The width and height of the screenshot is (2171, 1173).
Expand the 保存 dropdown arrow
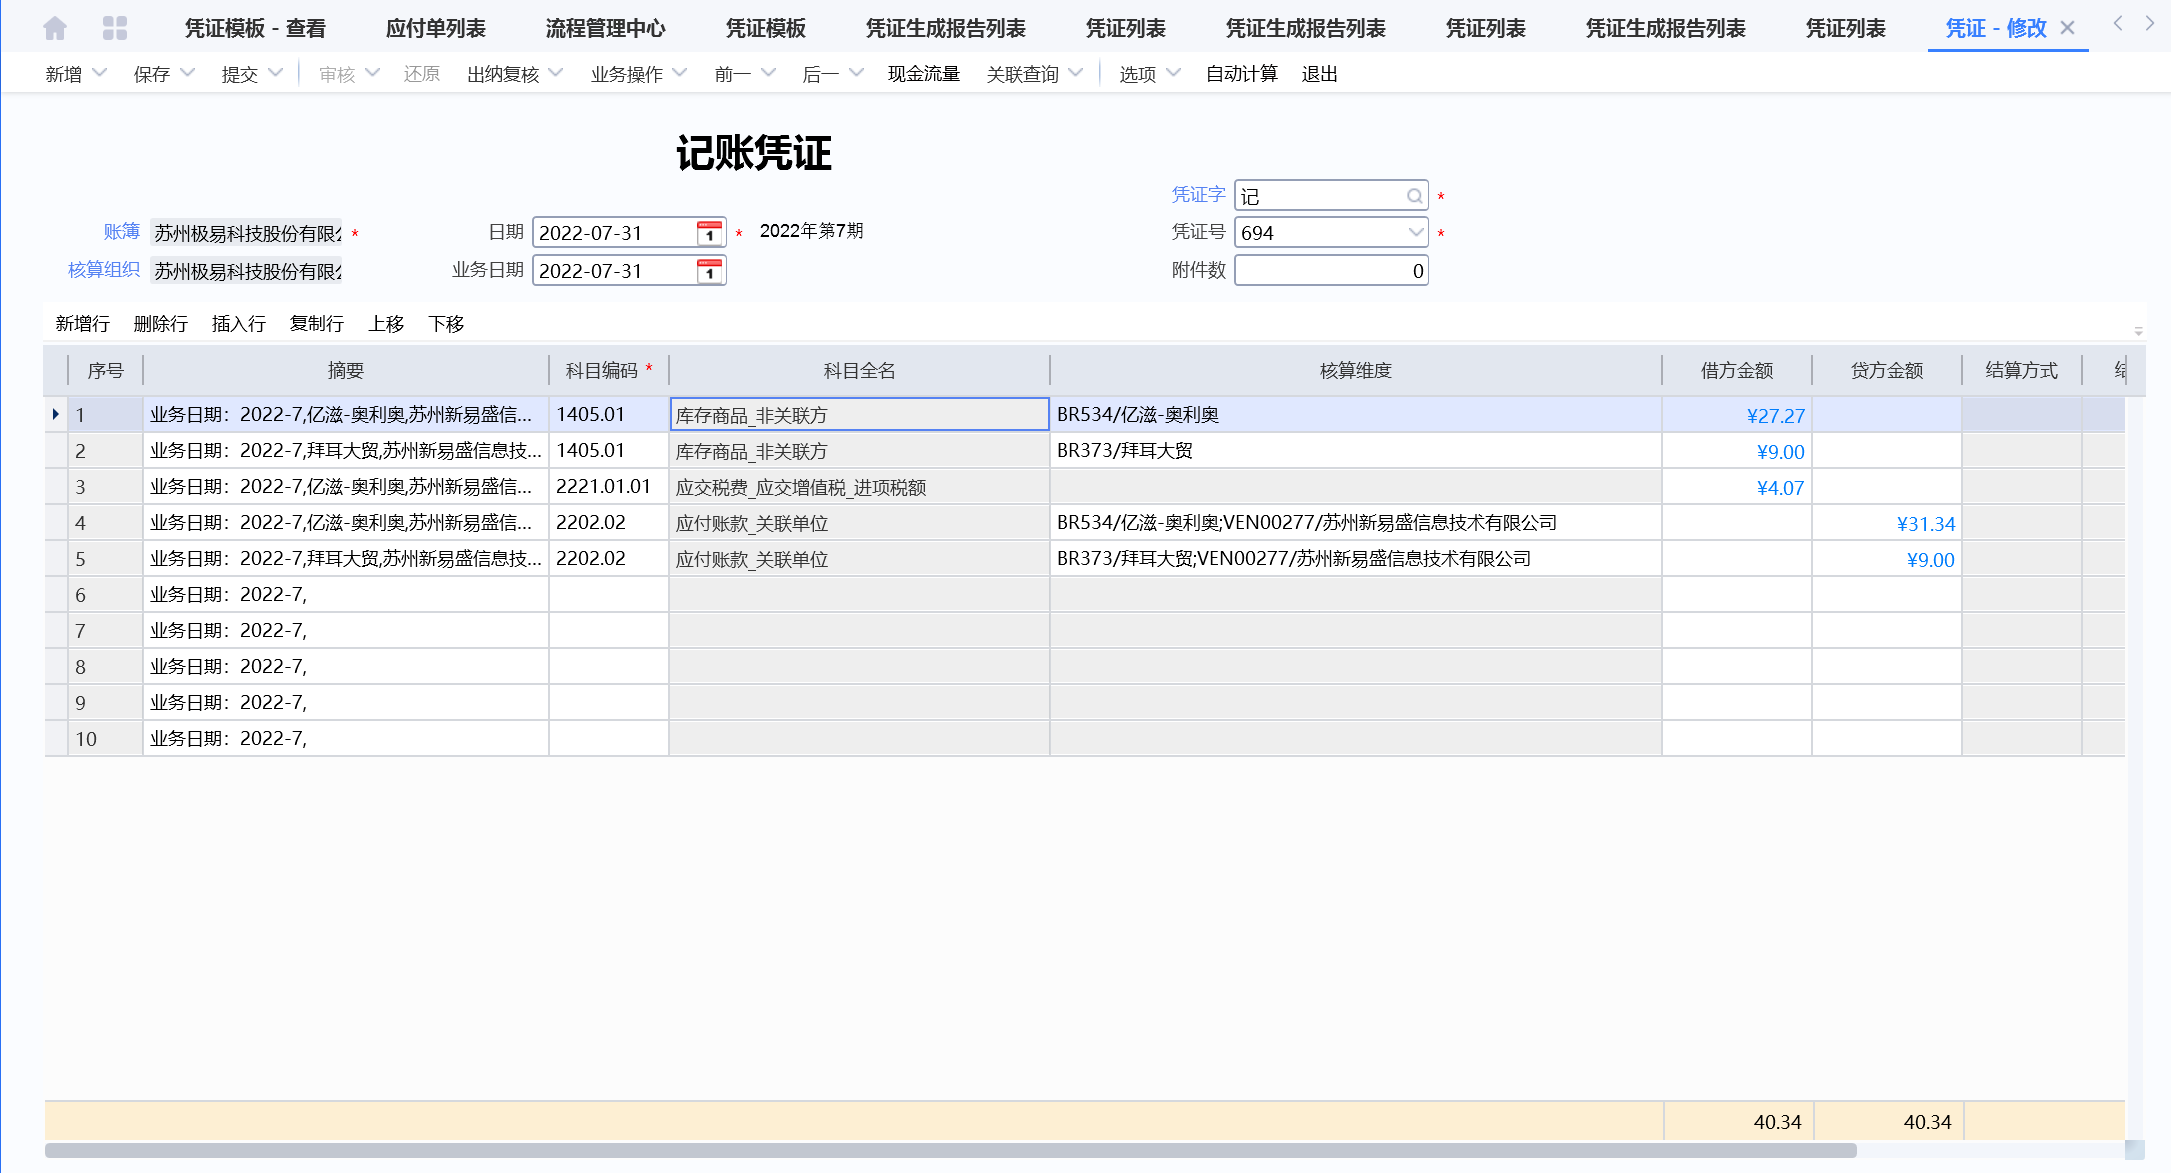187,73
